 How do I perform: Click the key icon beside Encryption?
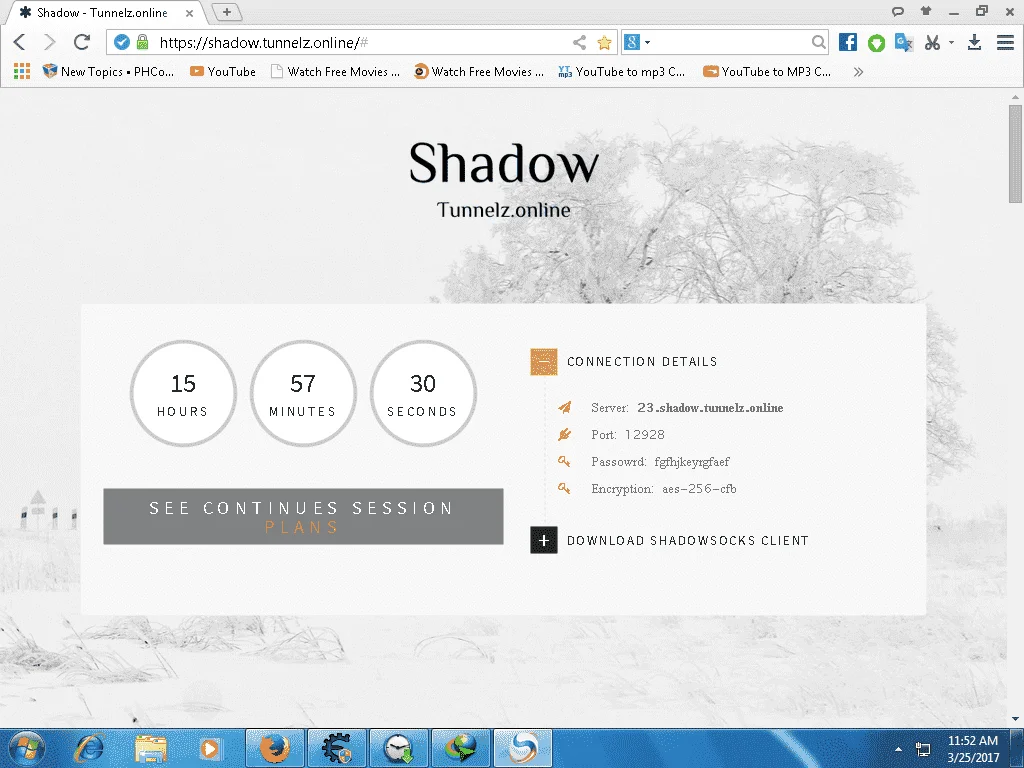click(564, 488)
